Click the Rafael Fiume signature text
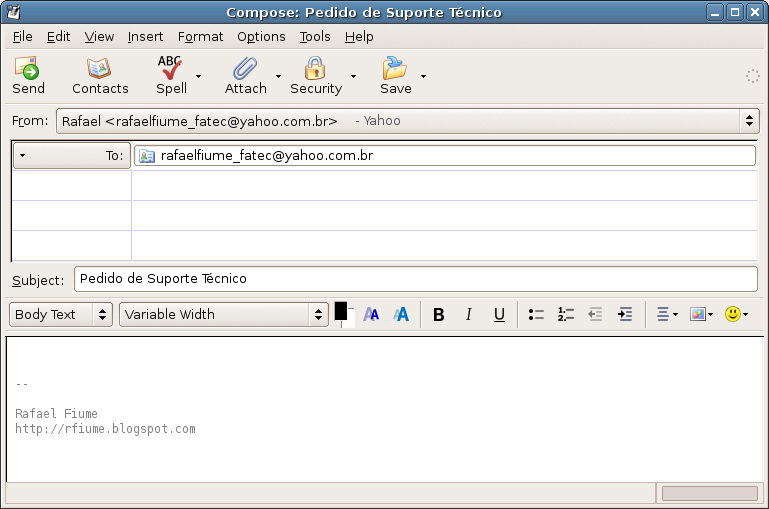The image size is (769, 509). click(x=56, y=413)
